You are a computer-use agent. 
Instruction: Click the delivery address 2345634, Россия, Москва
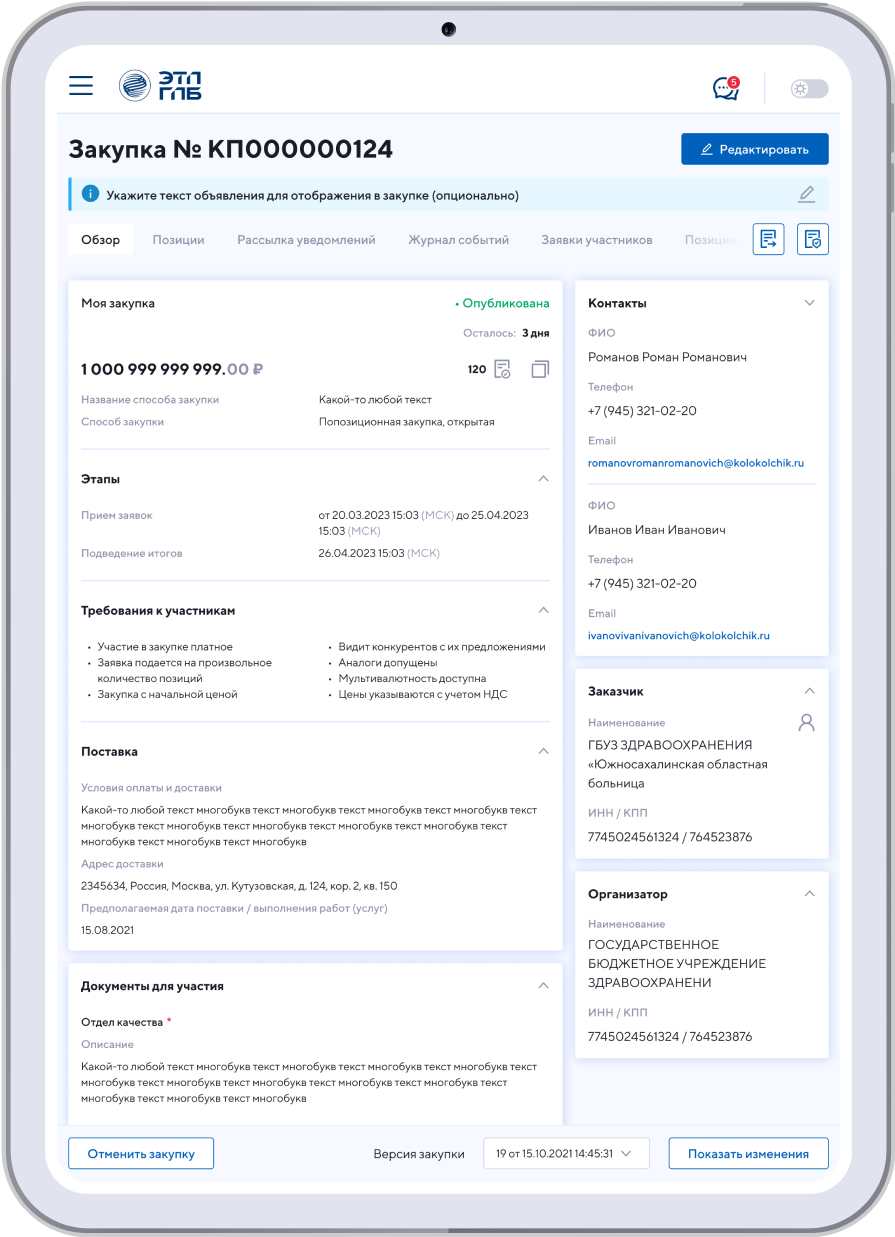click(x=239, y=886)
